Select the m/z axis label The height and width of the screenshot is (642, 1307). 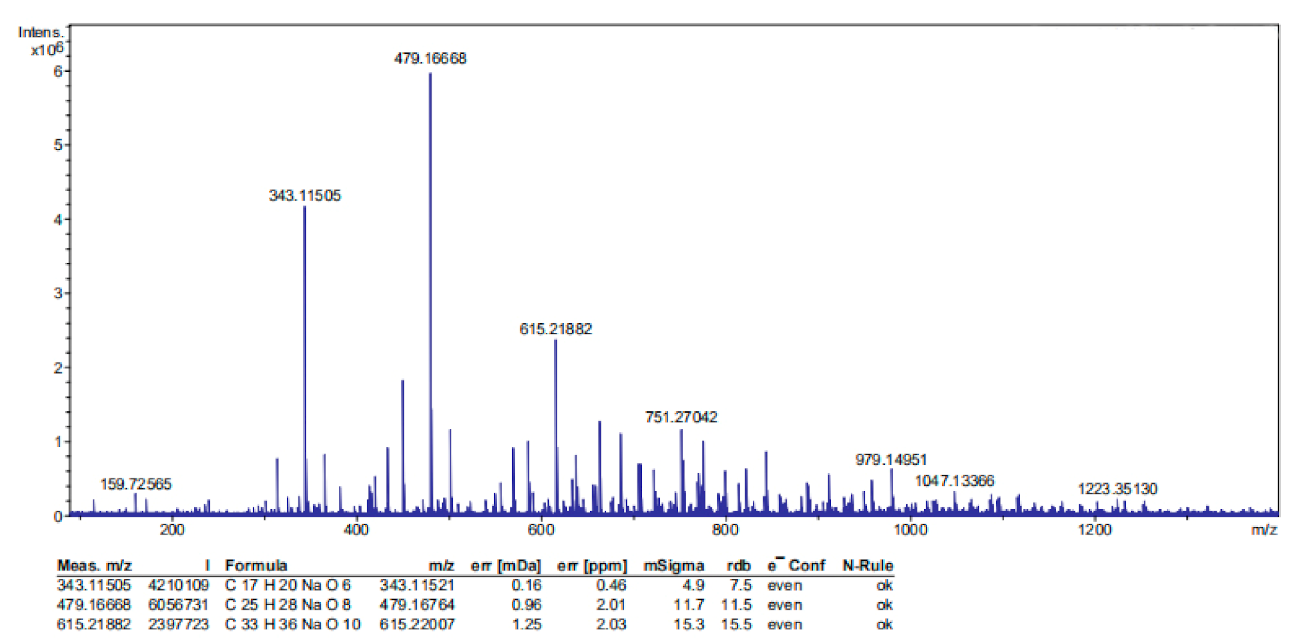point(1263,529)
